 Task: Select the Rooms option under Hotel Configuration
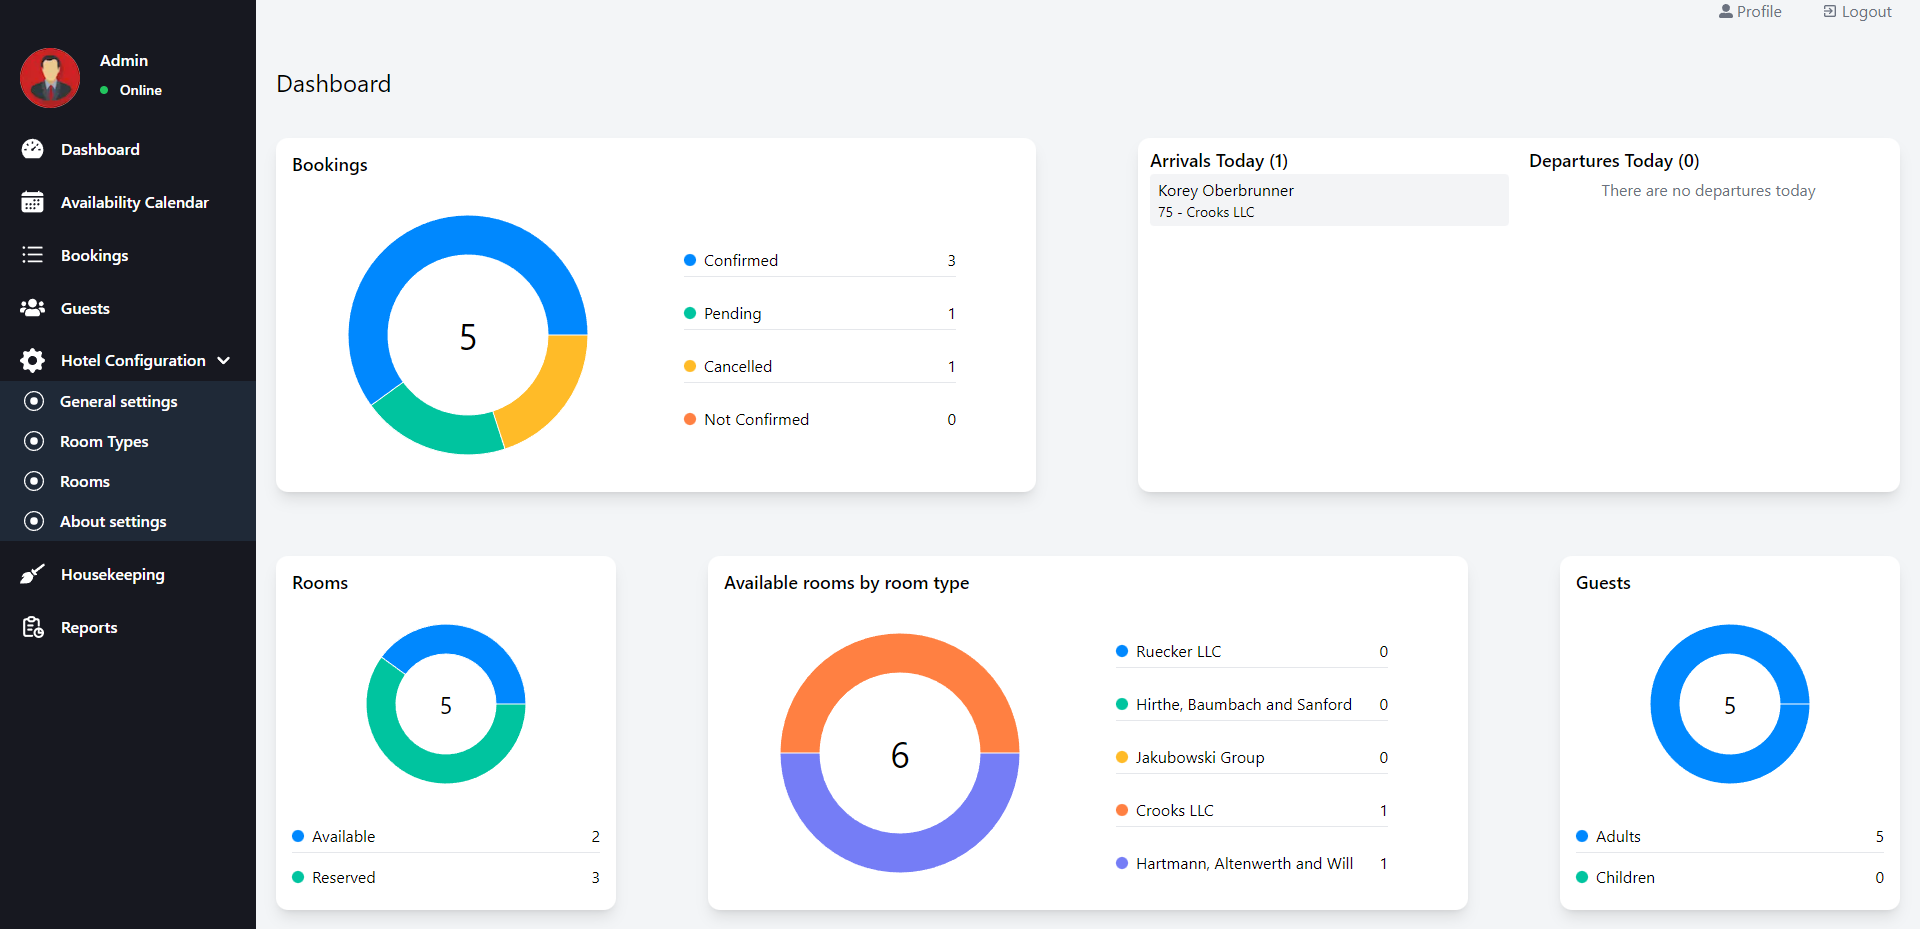tap(84, 481)
